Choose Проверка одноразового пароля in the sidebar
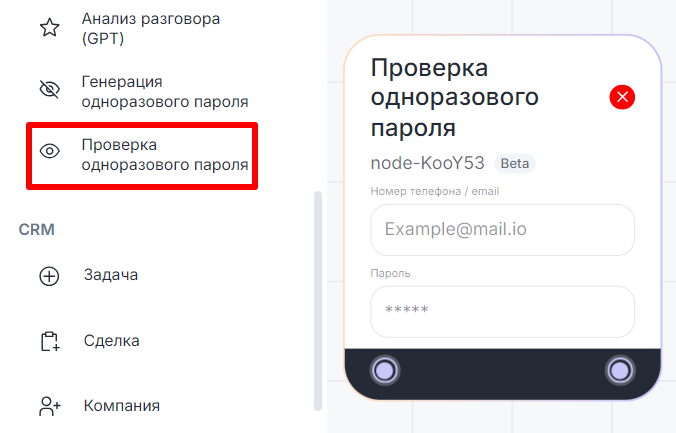 pyautogui.click(x=164, y=154)
